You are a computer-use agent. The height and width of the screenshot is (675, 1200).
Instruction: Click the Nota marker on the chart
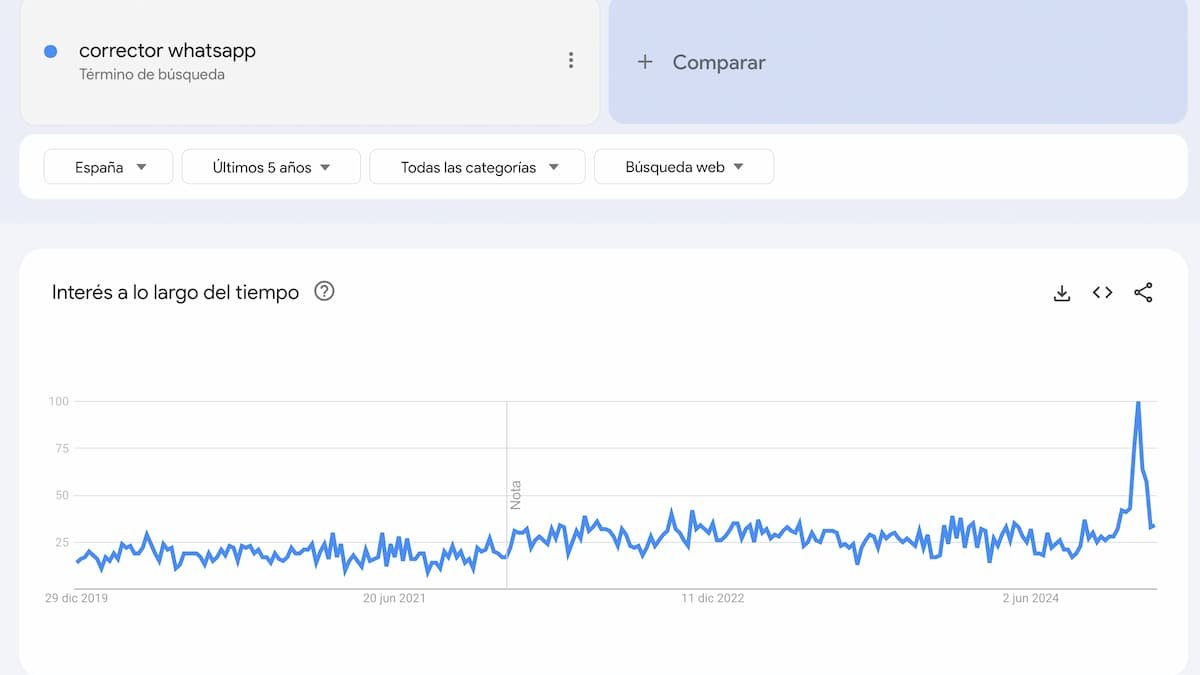[516, 495]
